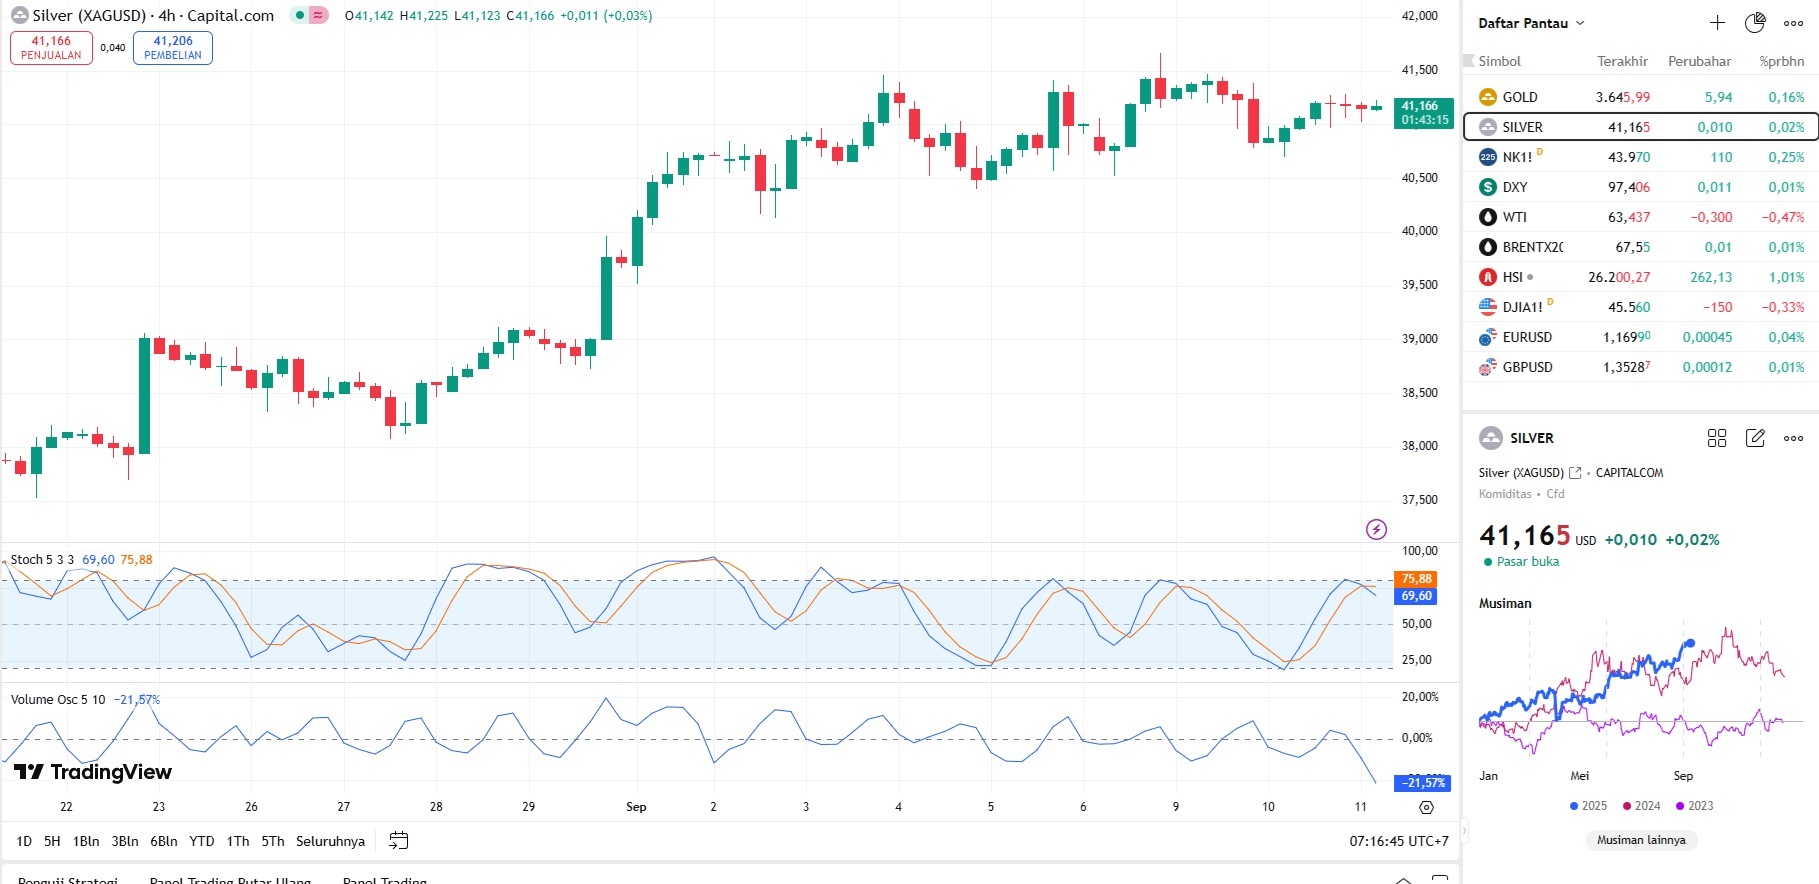Click the grid layout icon beside SILVER
This screenshot has height=884, width=1819.
click(1717, 438)
